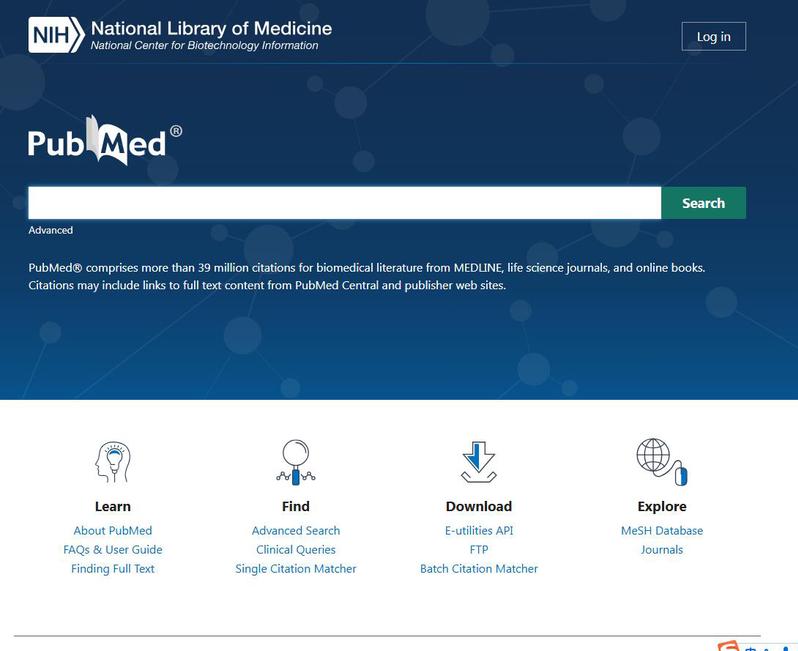This screenshot has height=651, width=798.
Task: Open the E-utilities API link
Action: tap(479, 531)
